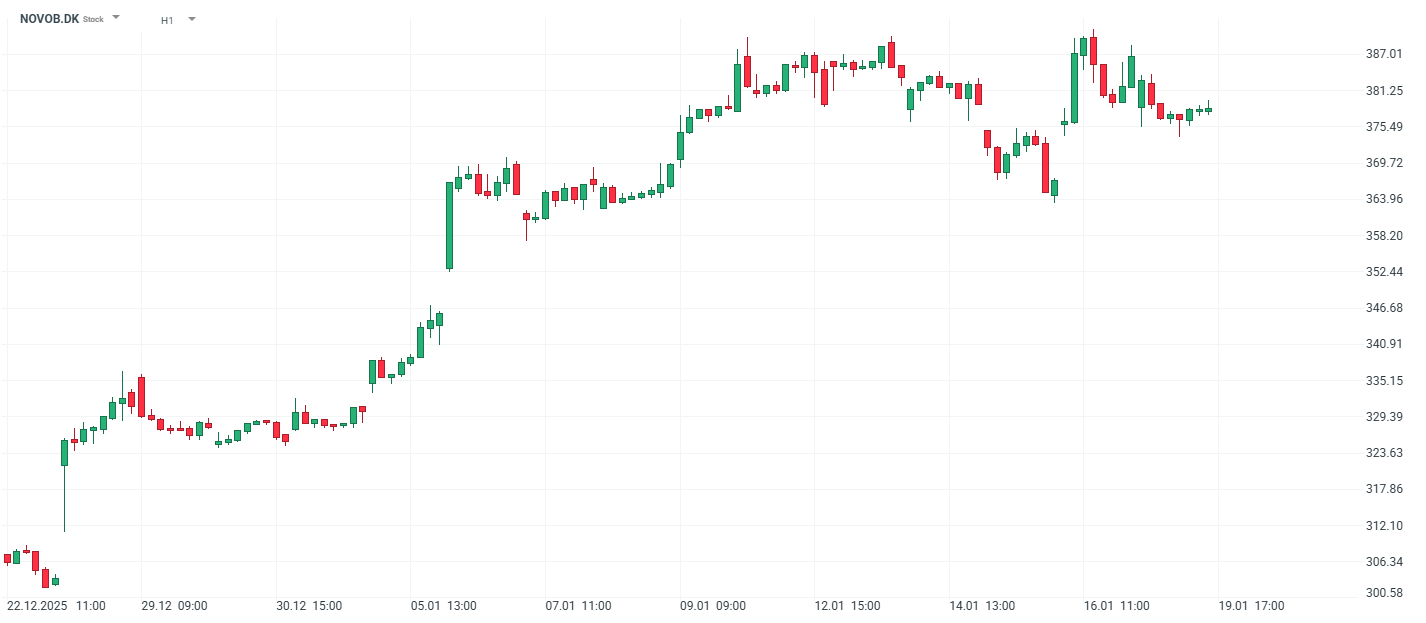Select the Stock instrument type tag
The height and width of the screenshot is (623, 1426).
pyautogui.click(x=93, y=20)
